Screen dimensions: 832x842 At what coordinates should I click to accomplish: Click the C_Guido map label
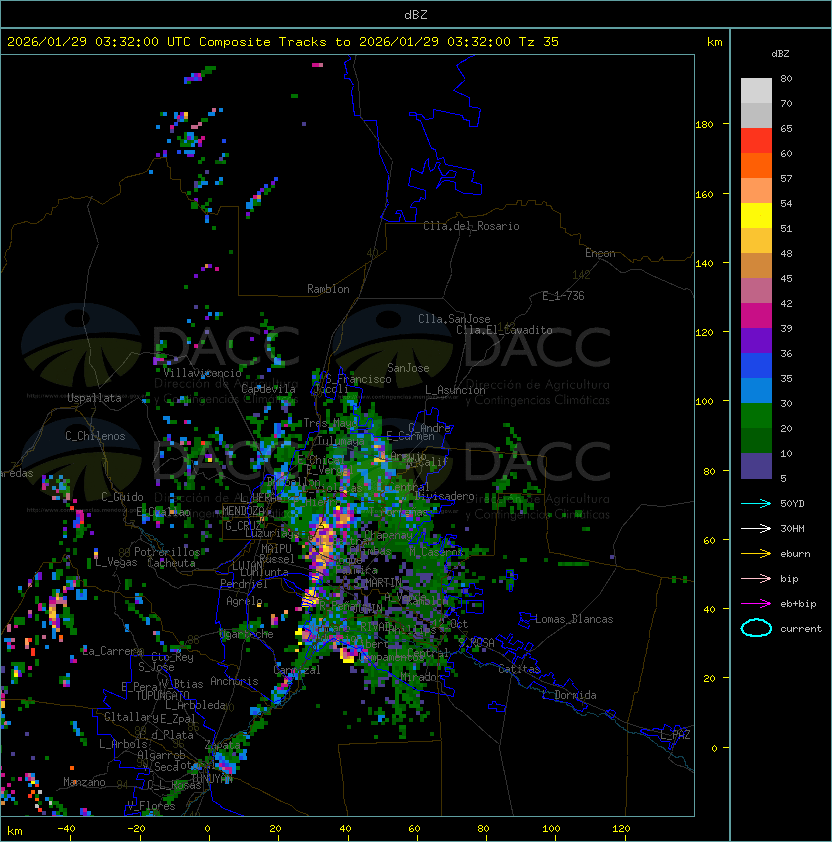[122, 497]
